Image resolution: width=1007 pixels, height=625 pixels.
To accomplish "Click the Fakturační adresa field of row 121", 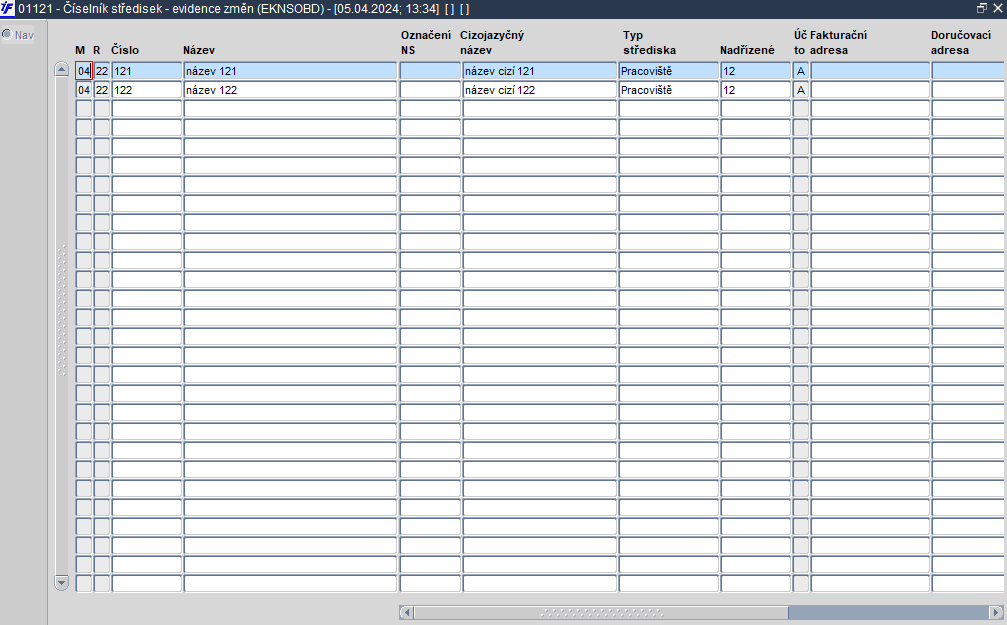I will (870, 71).
